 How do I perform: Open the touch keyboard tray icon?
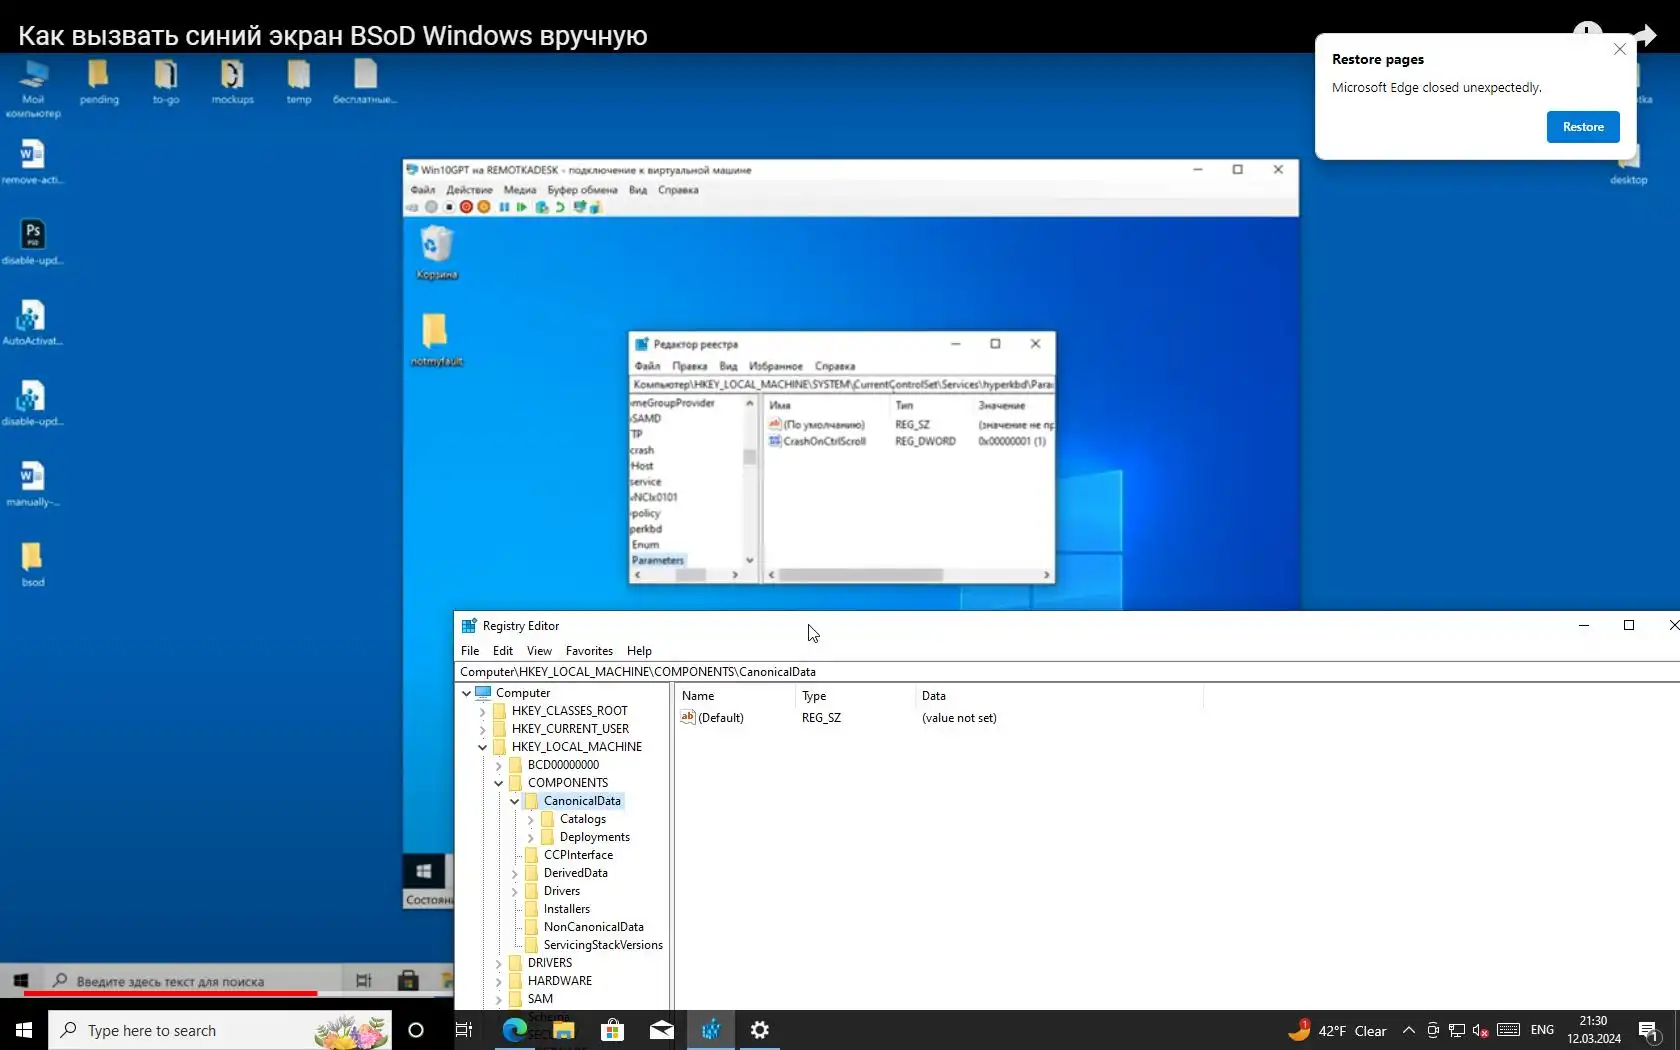point(1509,1031)
